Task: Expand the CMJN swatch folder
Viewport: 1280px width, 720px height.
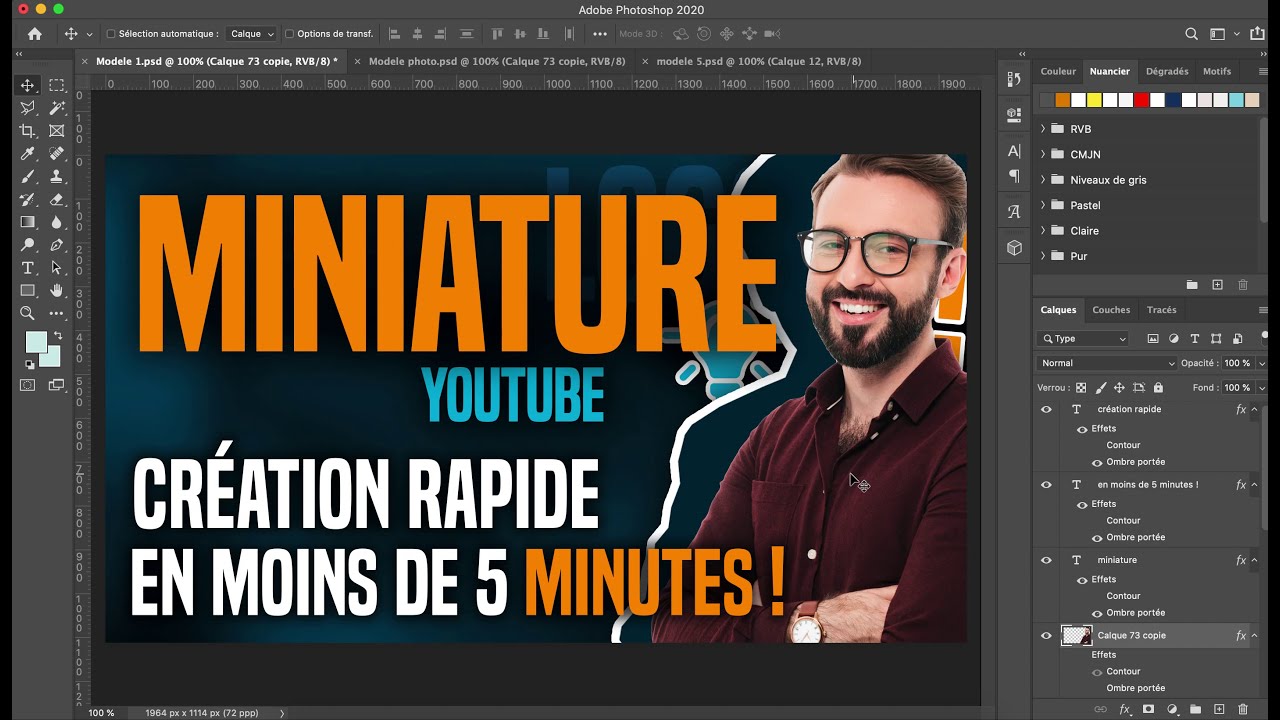Action: [x=1042, y=154]
